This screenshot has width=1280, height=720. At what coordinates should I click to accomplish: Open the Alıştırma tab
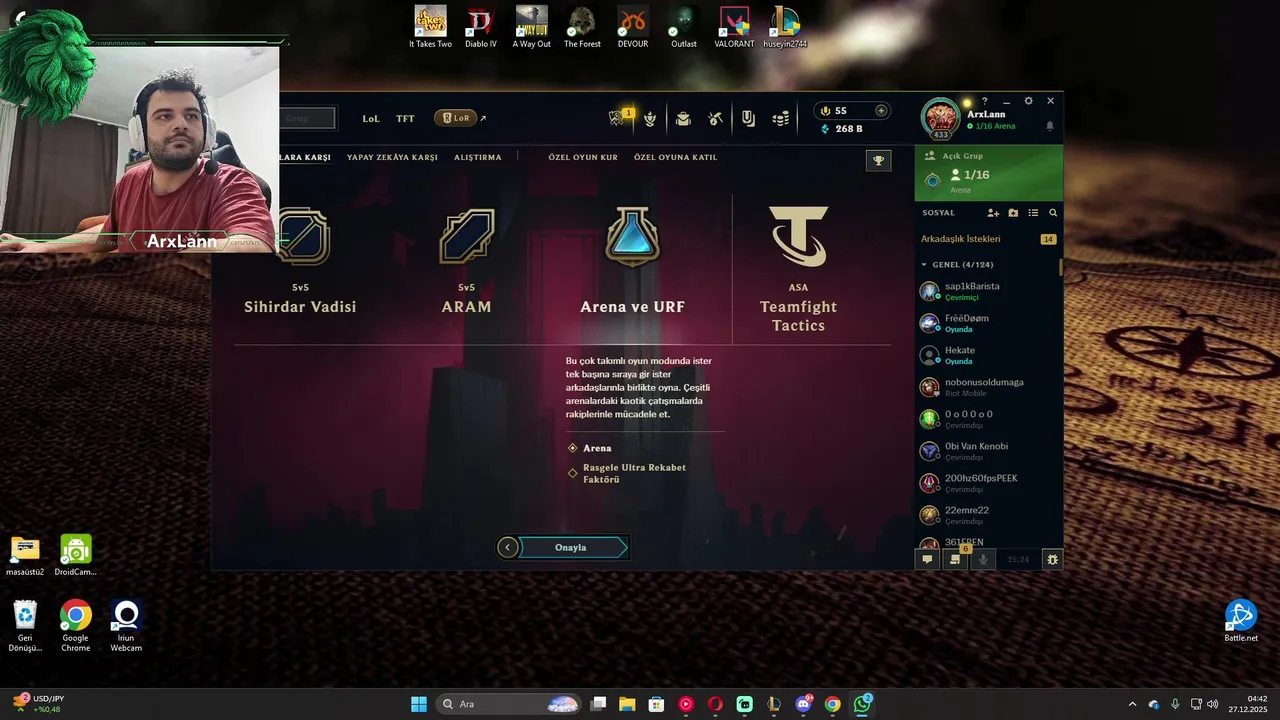tap(478, 157)
